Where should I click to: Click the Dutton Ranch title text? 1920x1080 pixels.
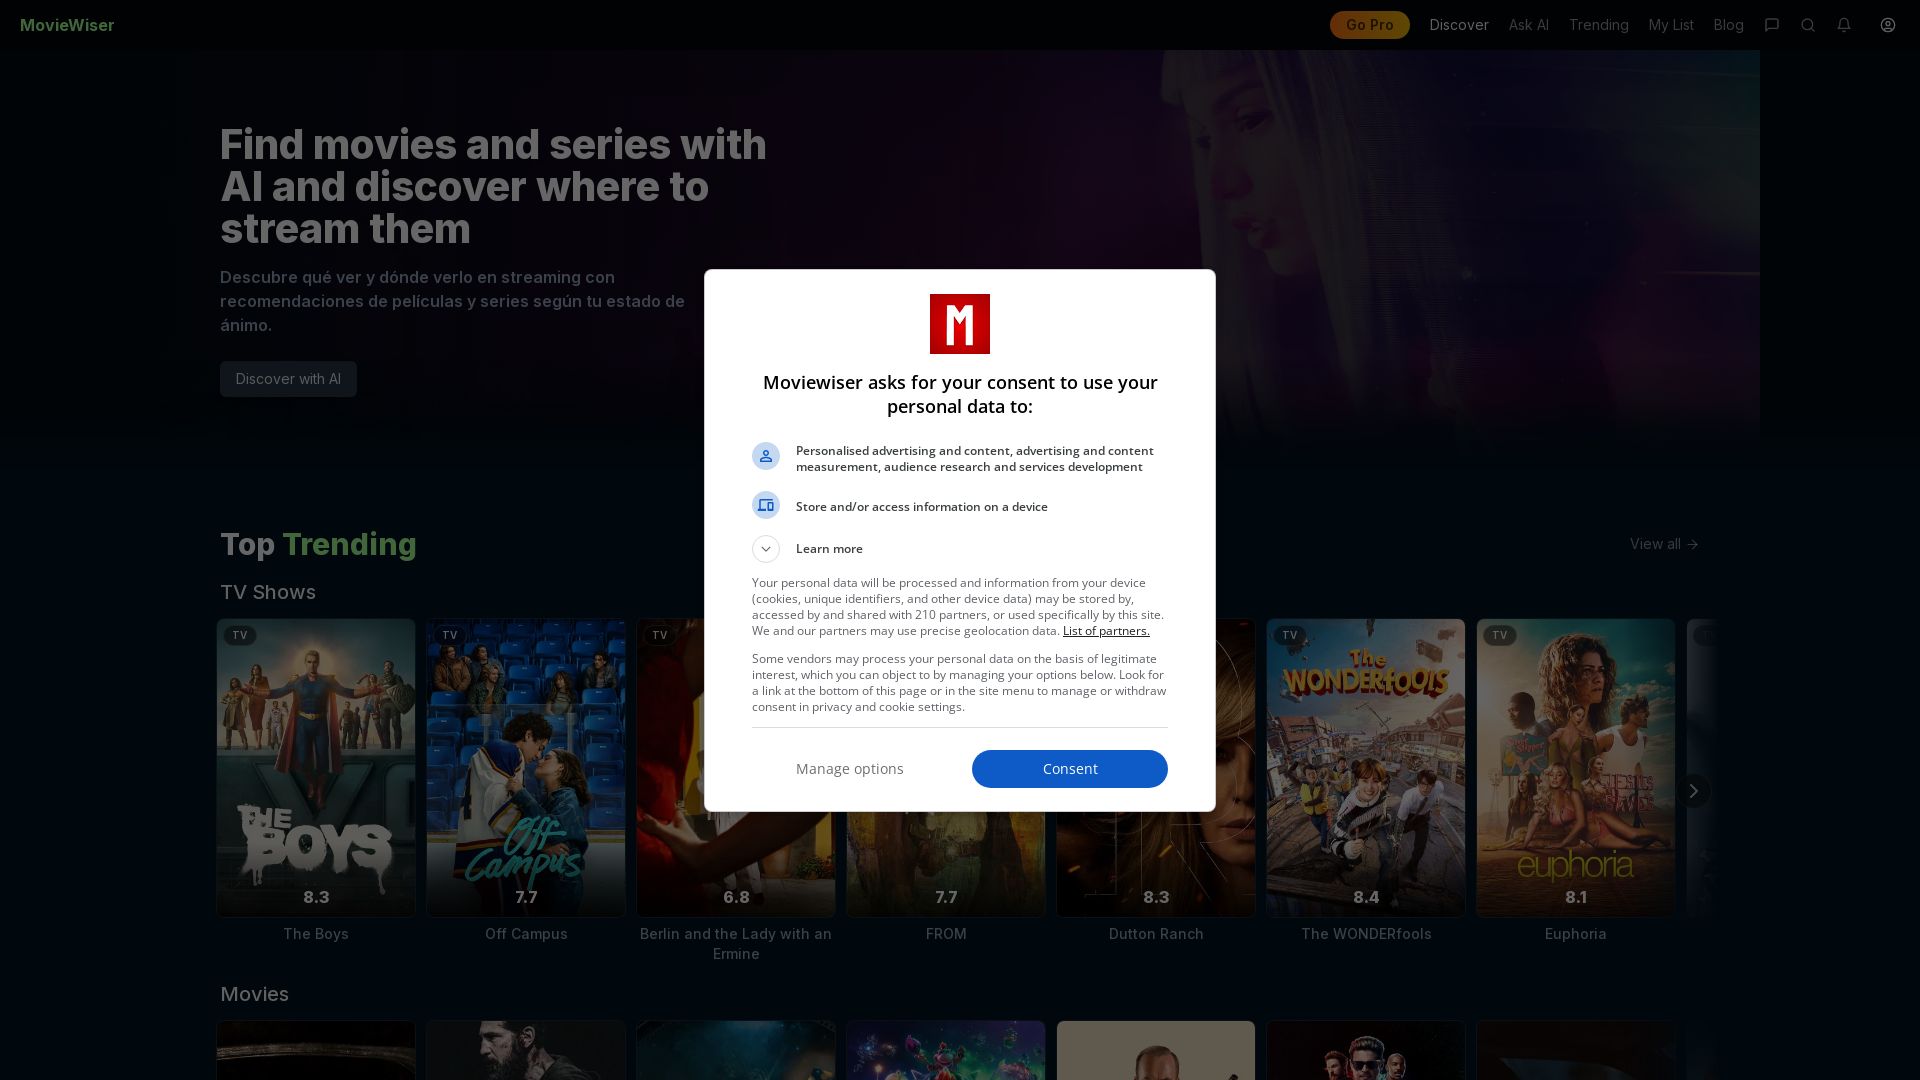pyautogui.click(x=1156, y=934)
